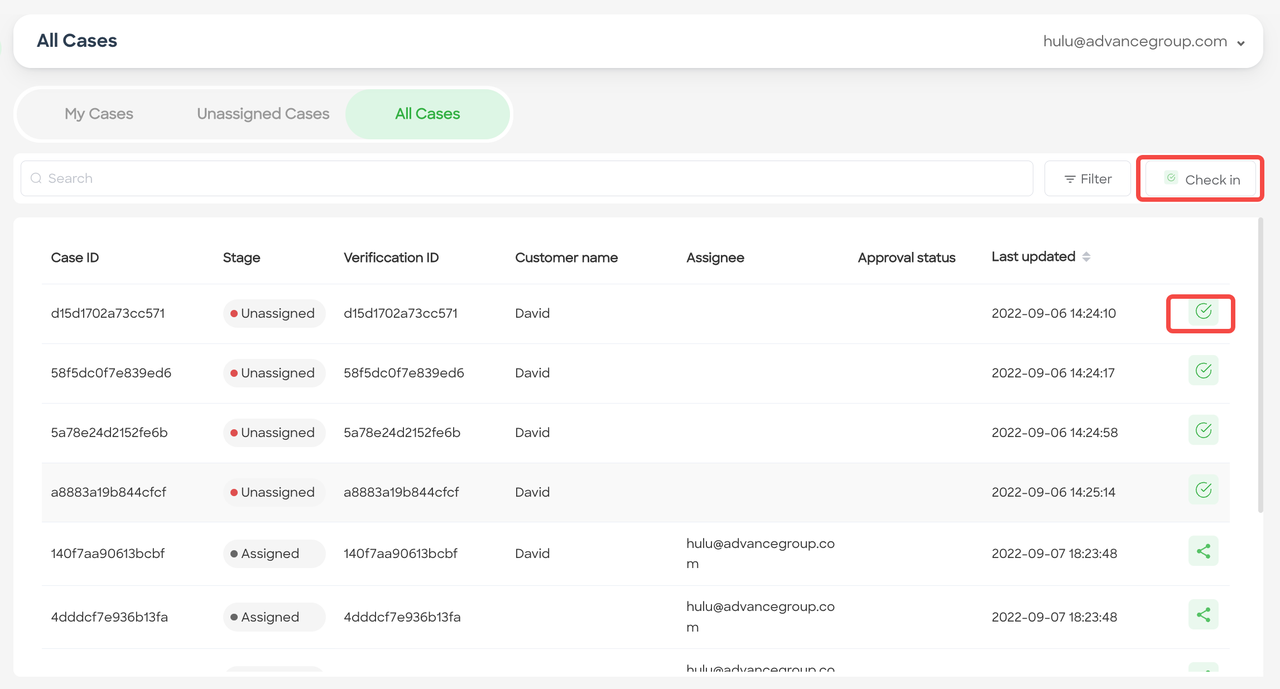The width and height of the screenshot is (1280, 689).
Task: Click check-in icon for case 58f5dc0f7e839ed6
Action: click(x=1203, y=371)
